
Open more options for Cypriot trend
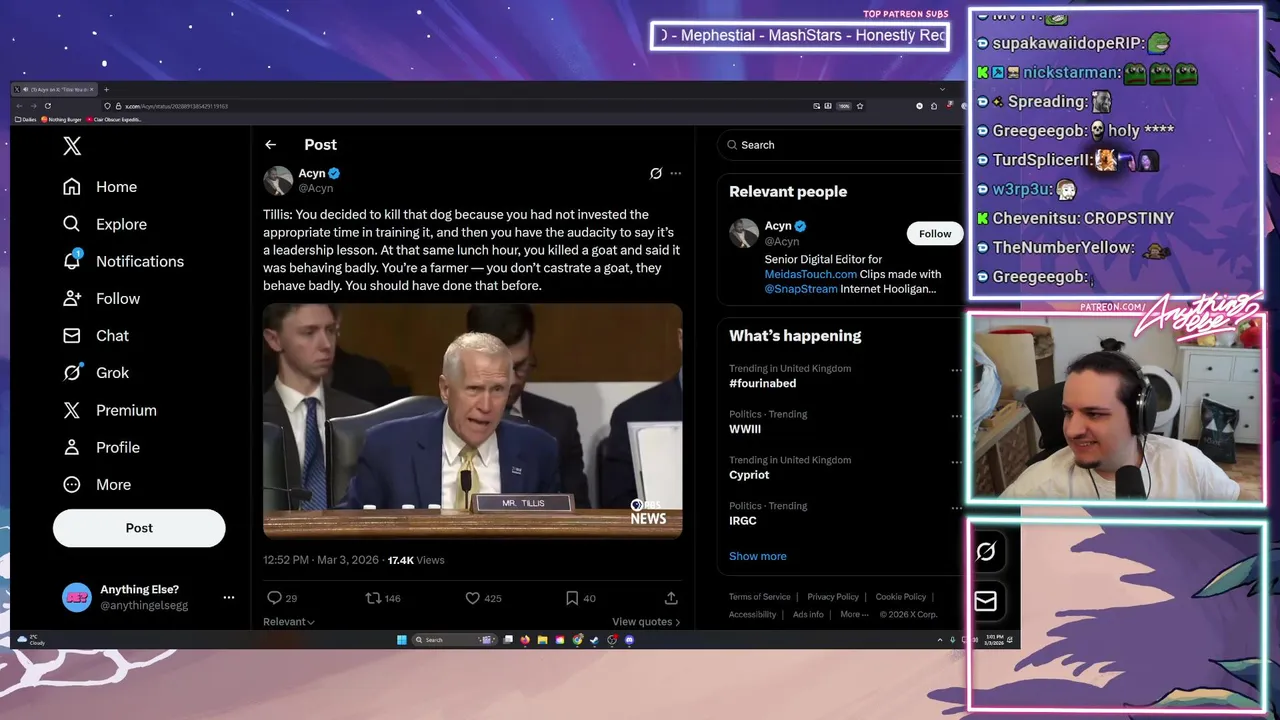pyautogui.click(x=956, y=462)
